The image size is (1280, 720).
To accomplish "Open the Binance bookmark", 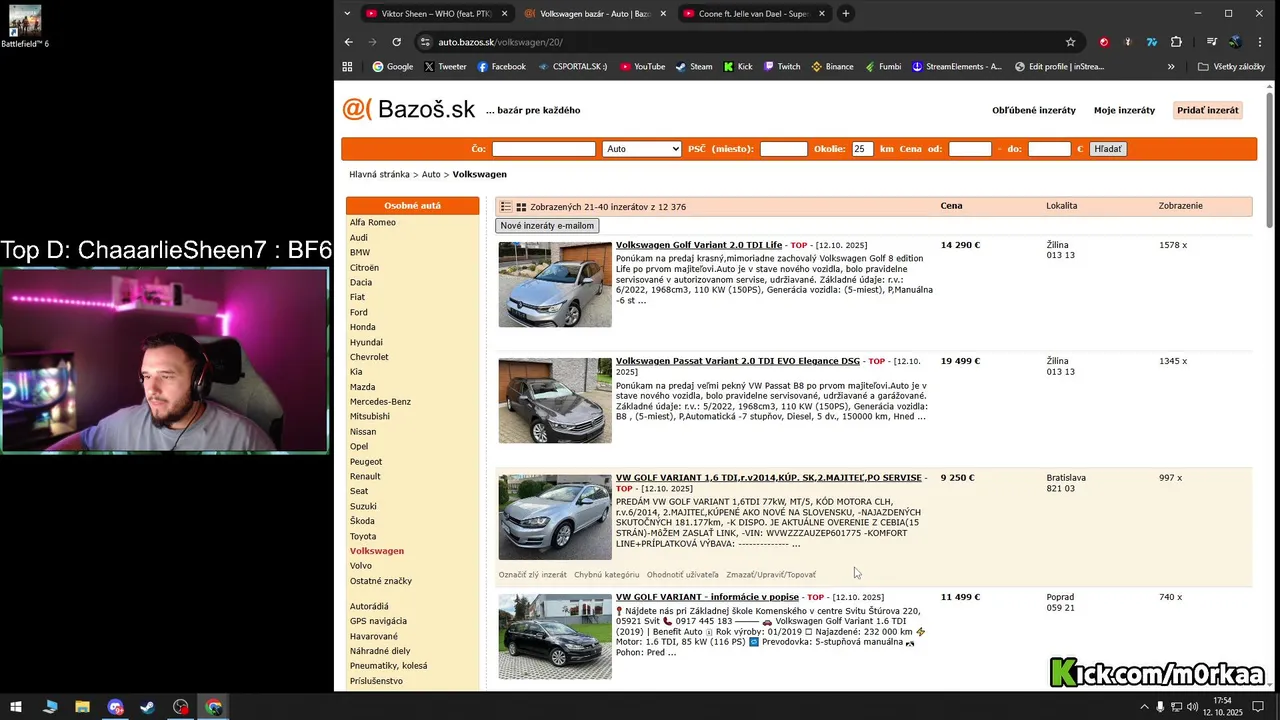I will [x=832, y=67].
